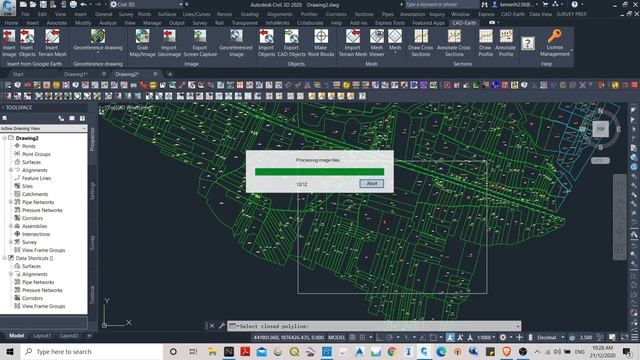Open the annotation scale 1:1000 dropdown

[486, 337]
